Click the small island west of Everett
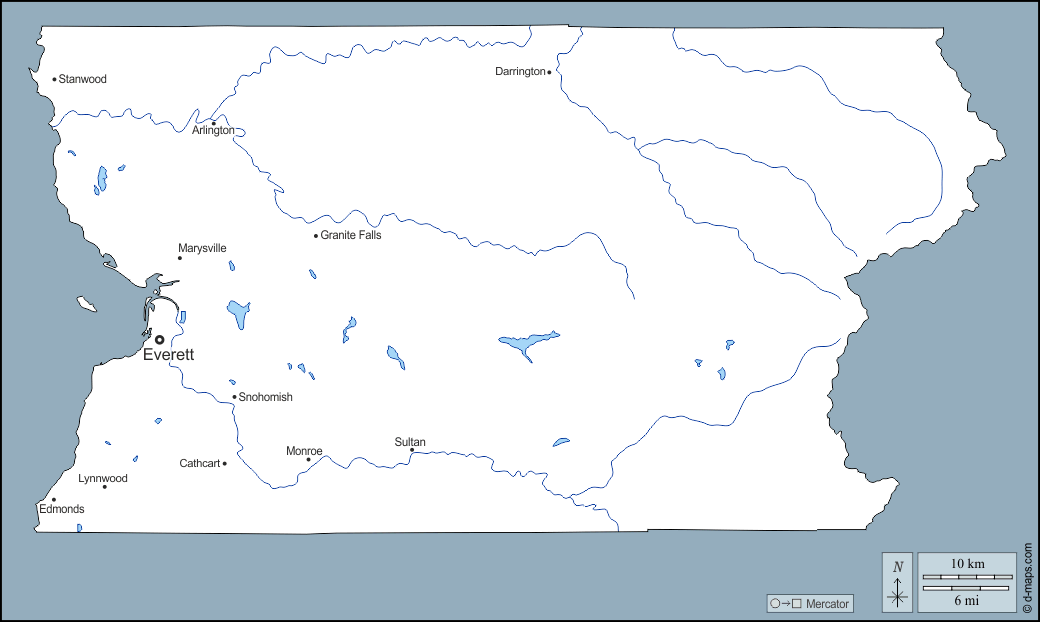Screen dimensions: 1040x622 click(88, 303)
